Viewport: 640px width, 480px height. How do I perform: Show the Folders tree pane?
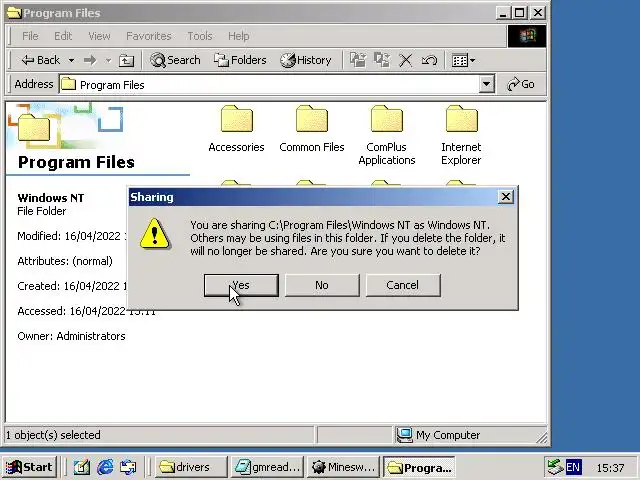coord(240,60)
